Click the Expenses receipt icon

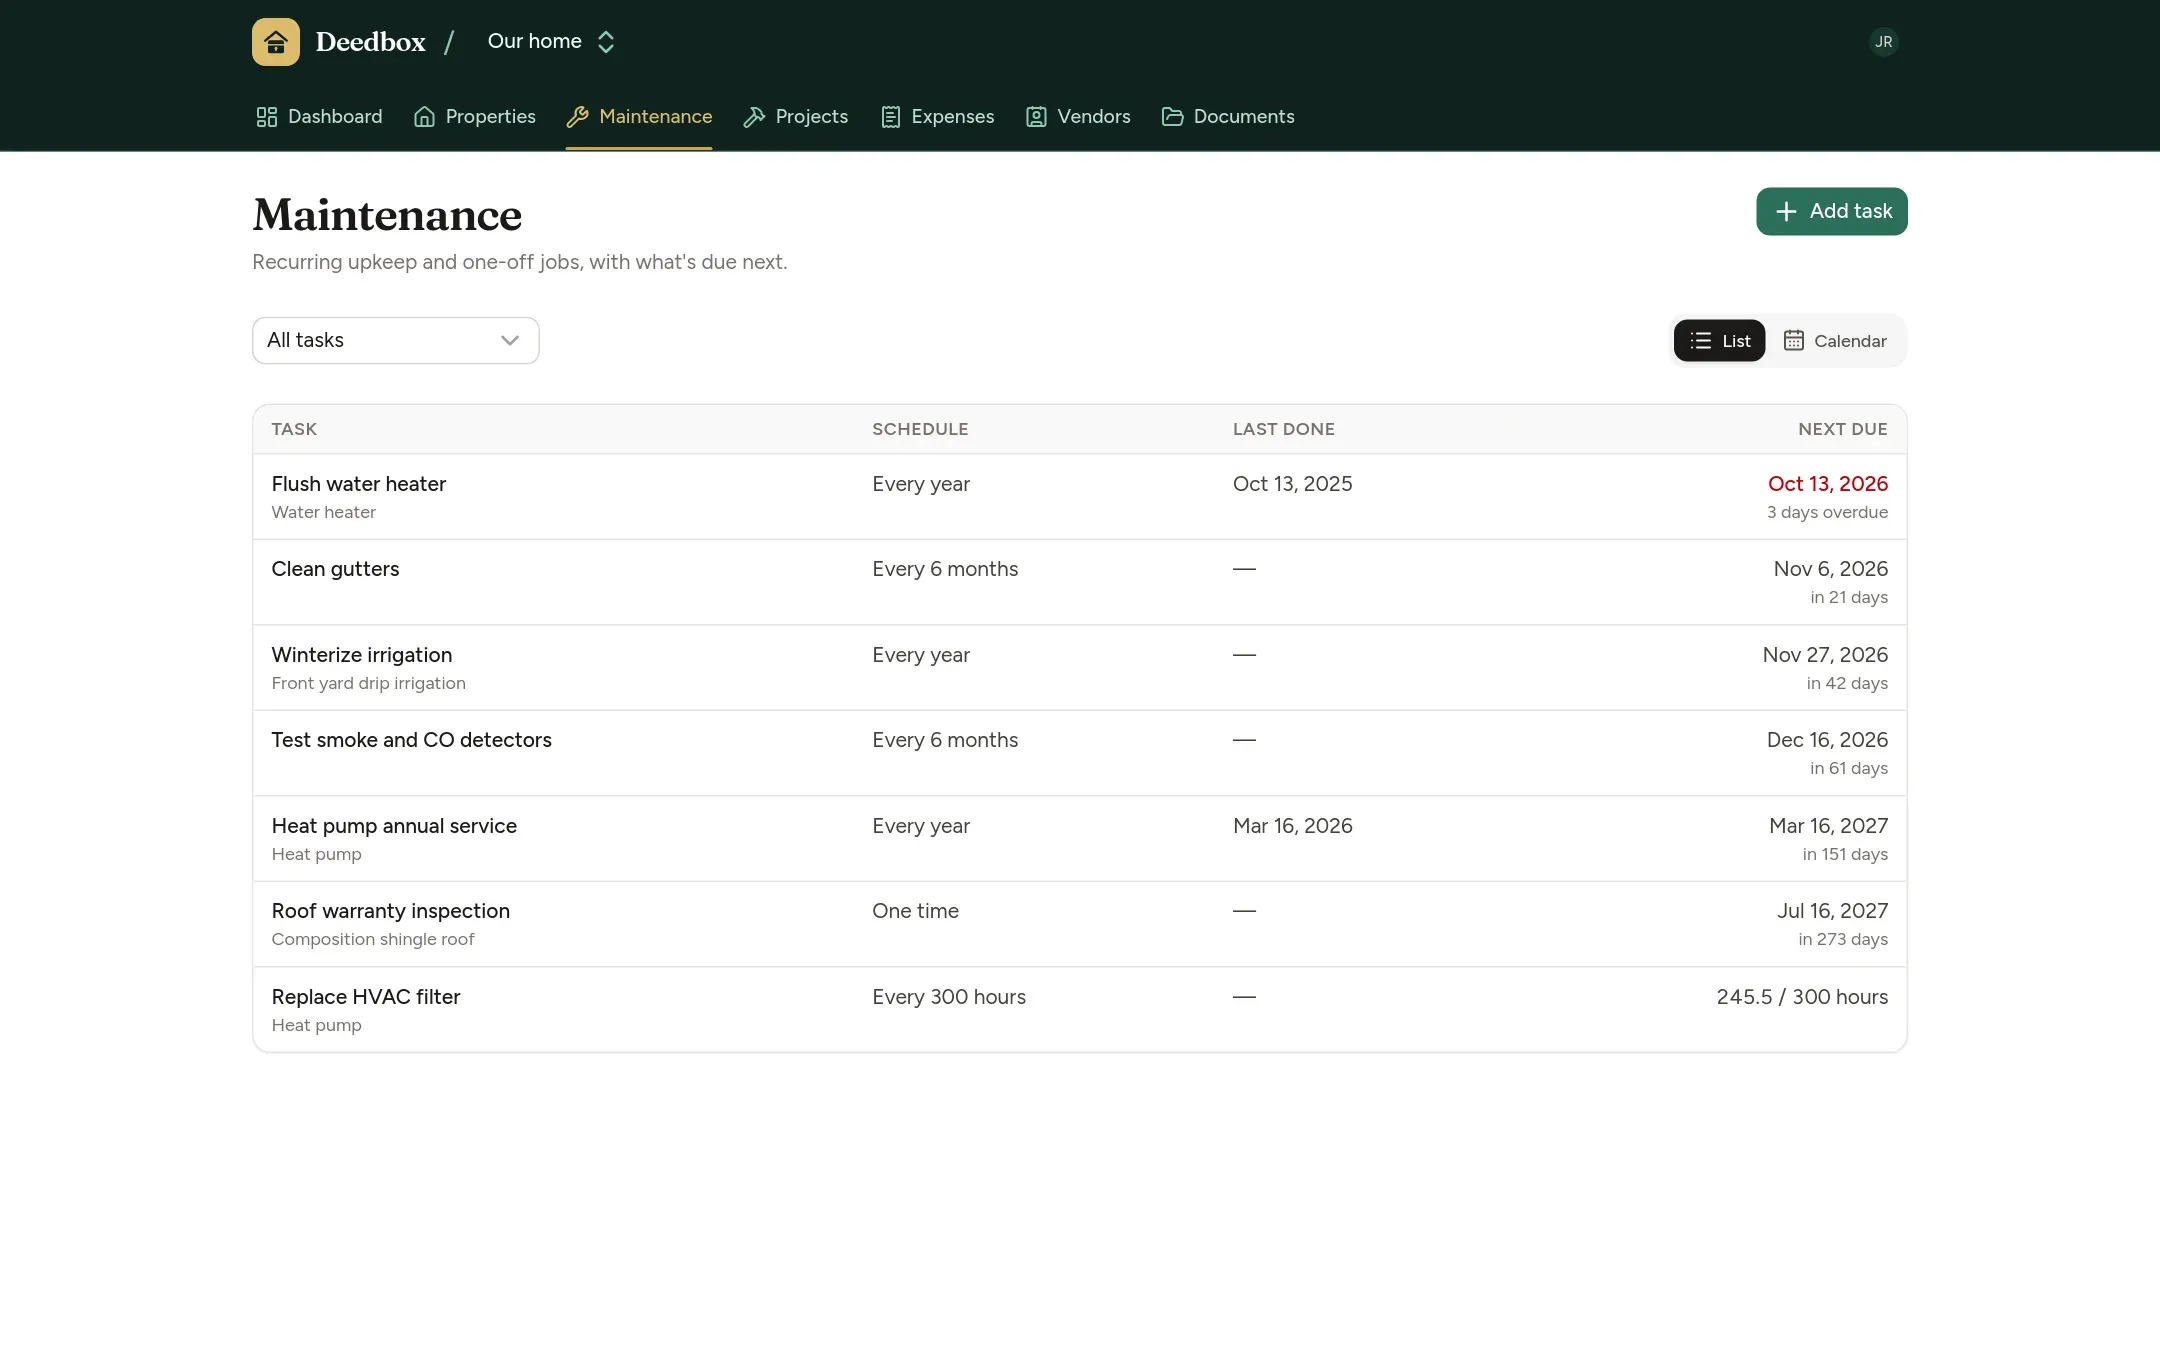[890, 117]
